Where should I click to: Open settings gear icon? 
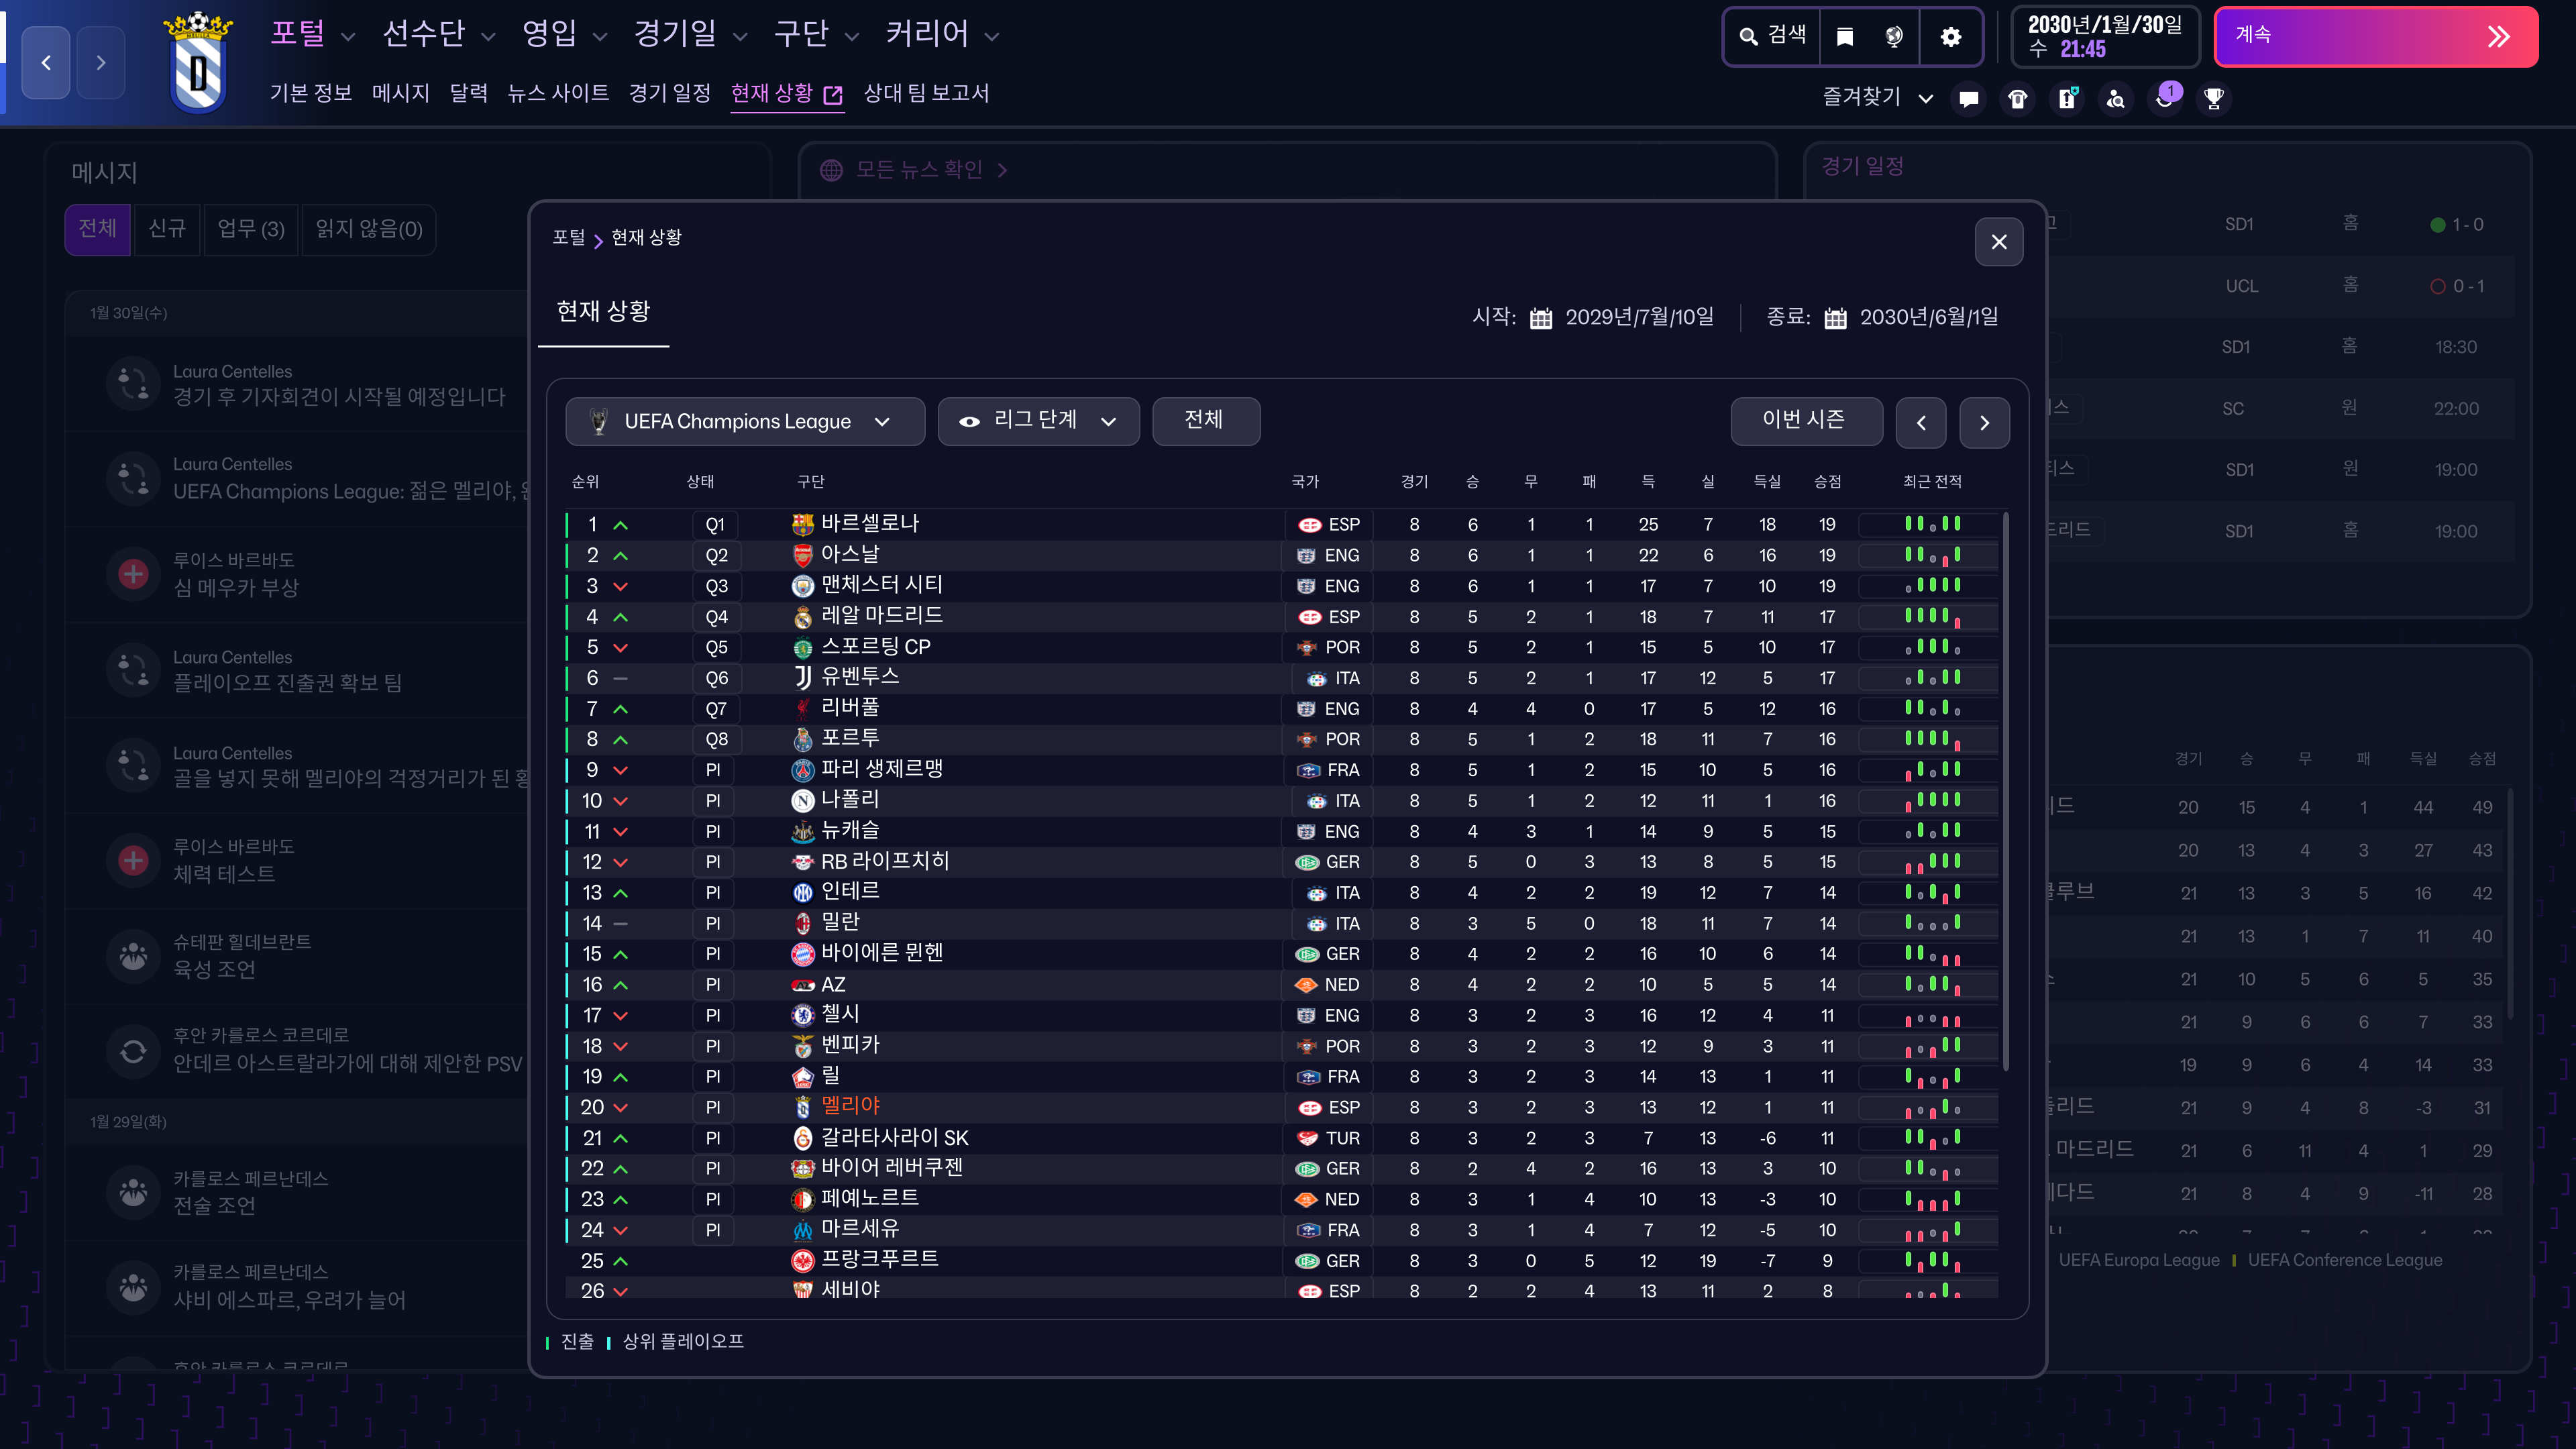click(1950, 37)
